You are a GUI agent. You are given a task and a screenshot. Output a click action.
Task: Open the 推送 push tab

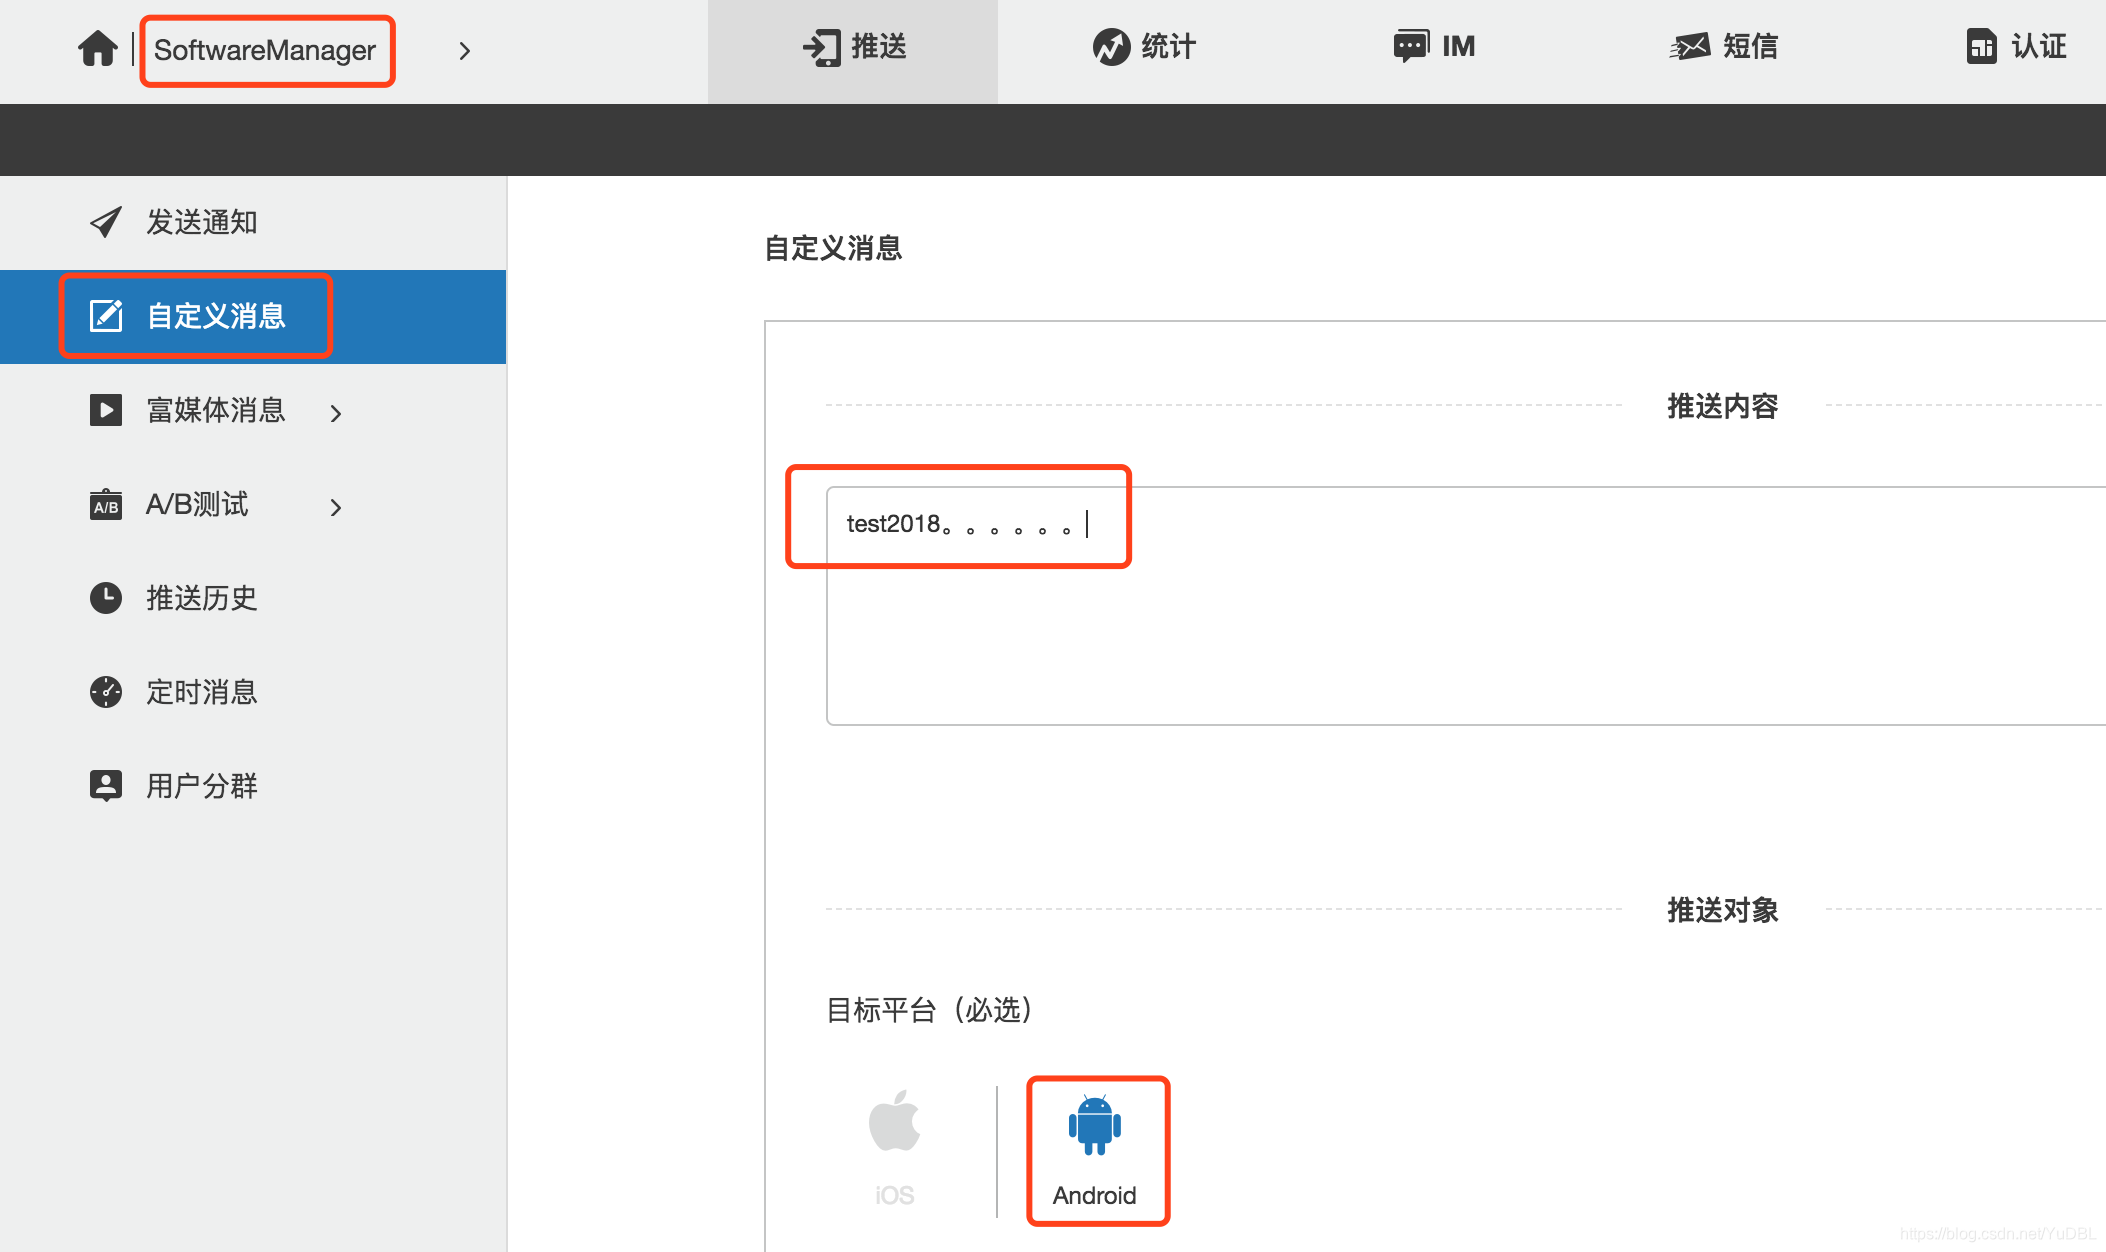point(854,47)
